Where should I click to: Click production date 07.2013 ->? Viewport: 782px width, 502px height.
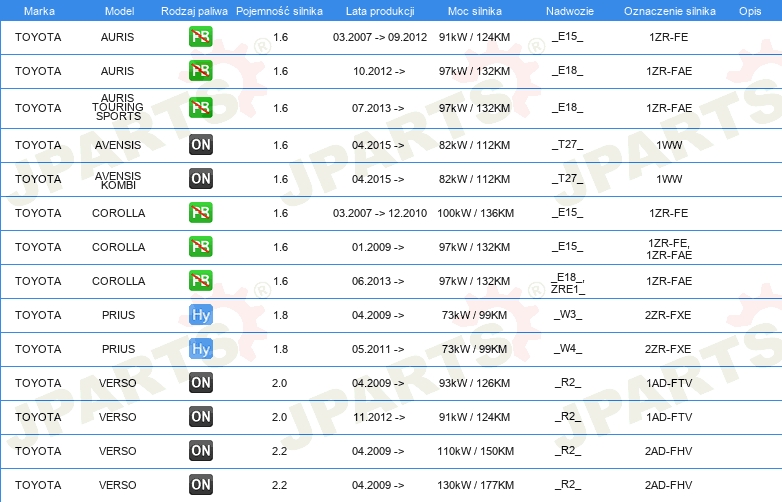378,108
